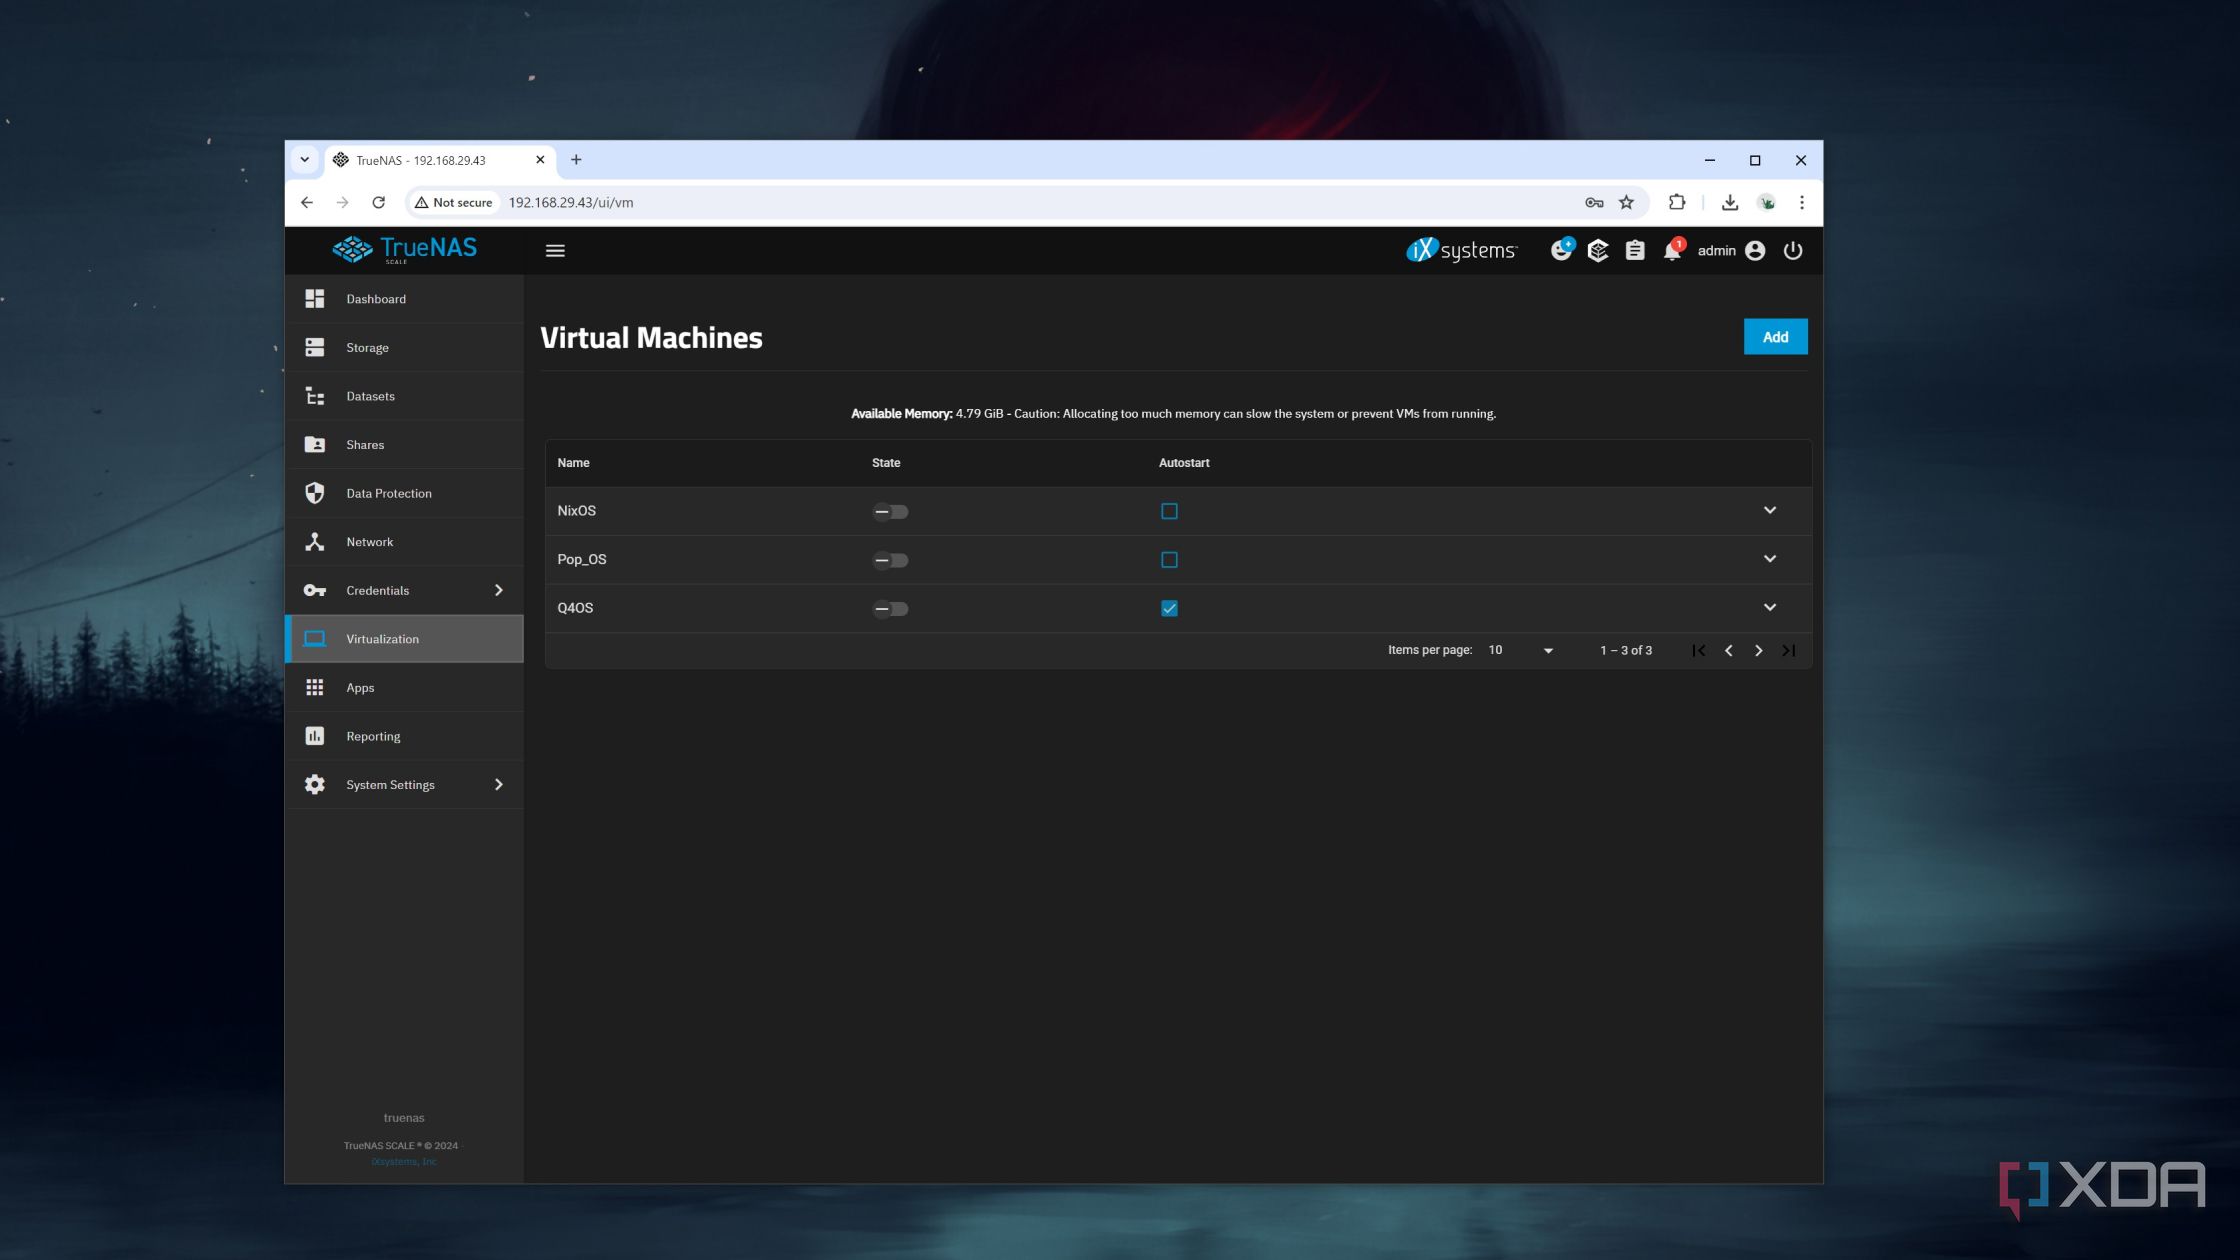Open the Jobs clipboard icon

(x=1635, y=251)
